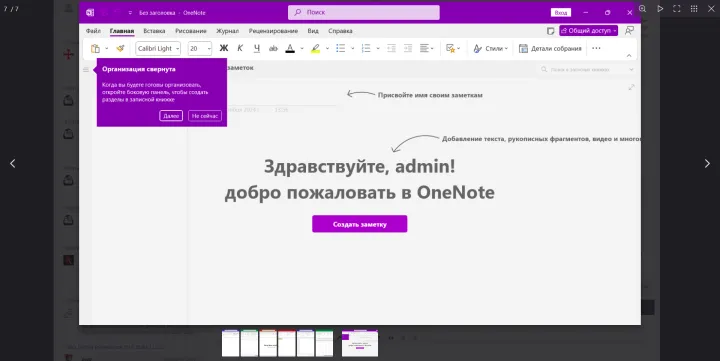Image resolution: width=720 pixels, height=361 pixels.
Task: Expand the bullet styles arrow
Action: [x=353, y=48]
